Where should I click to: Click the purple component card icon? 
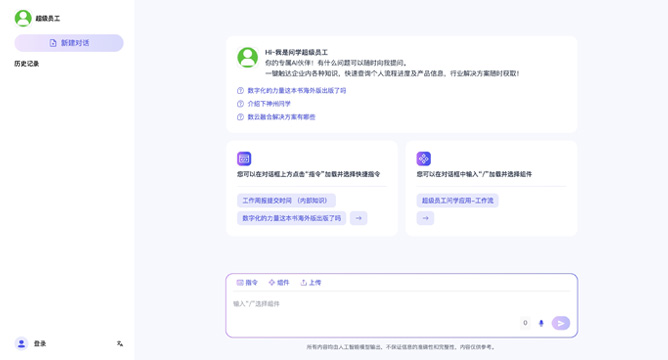click(423, 158)
